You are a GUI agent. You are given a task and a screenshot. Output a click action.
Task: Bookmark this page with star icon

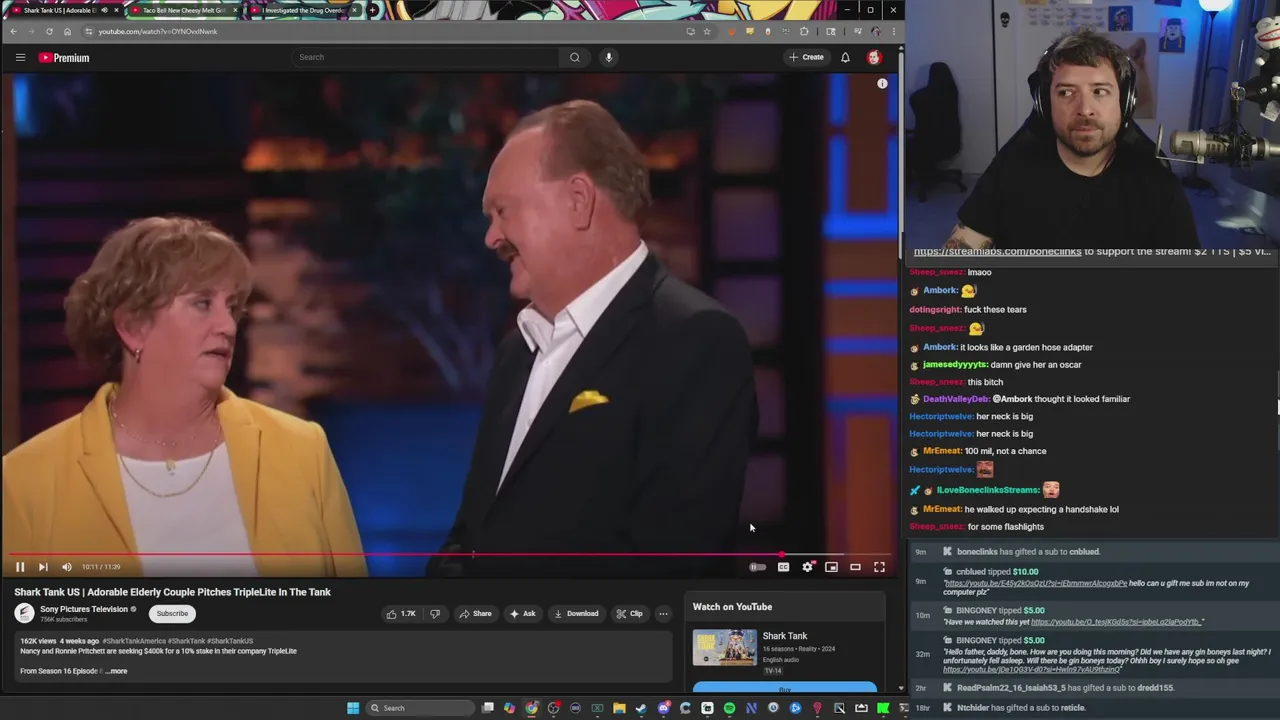point(706,31)
